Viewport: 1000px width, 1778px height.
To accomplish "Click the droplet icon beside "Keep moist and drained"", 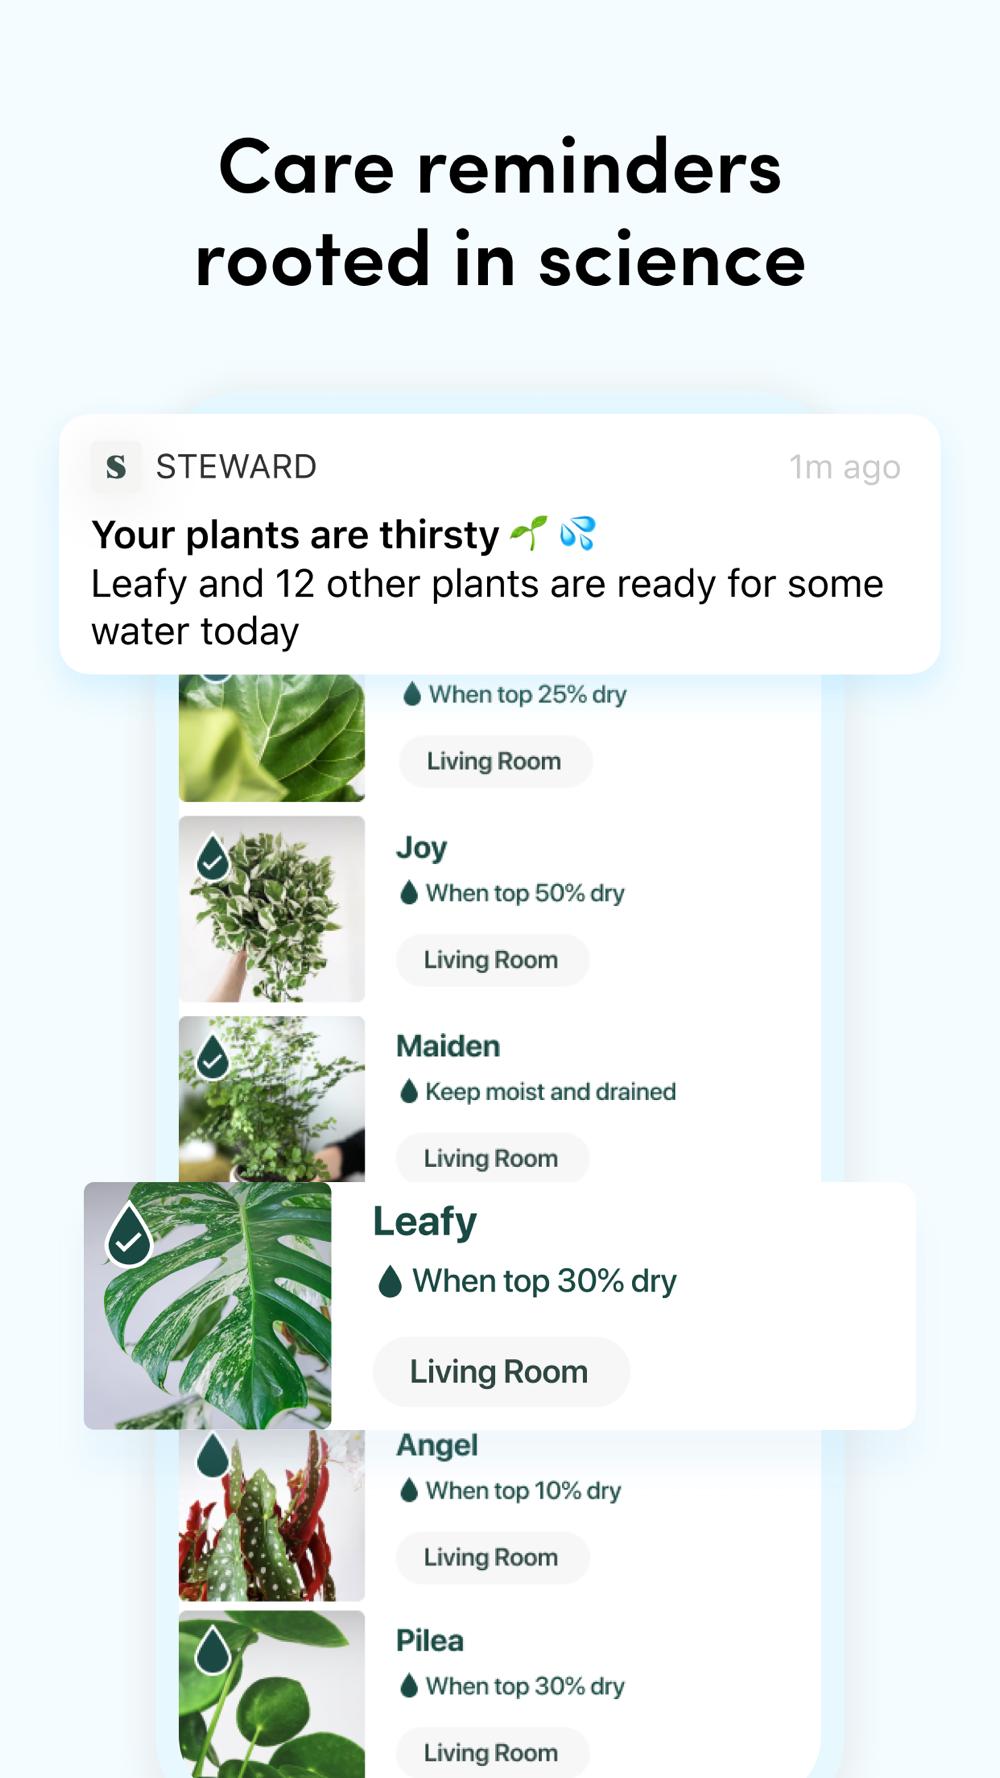I will coord(408,1092).
